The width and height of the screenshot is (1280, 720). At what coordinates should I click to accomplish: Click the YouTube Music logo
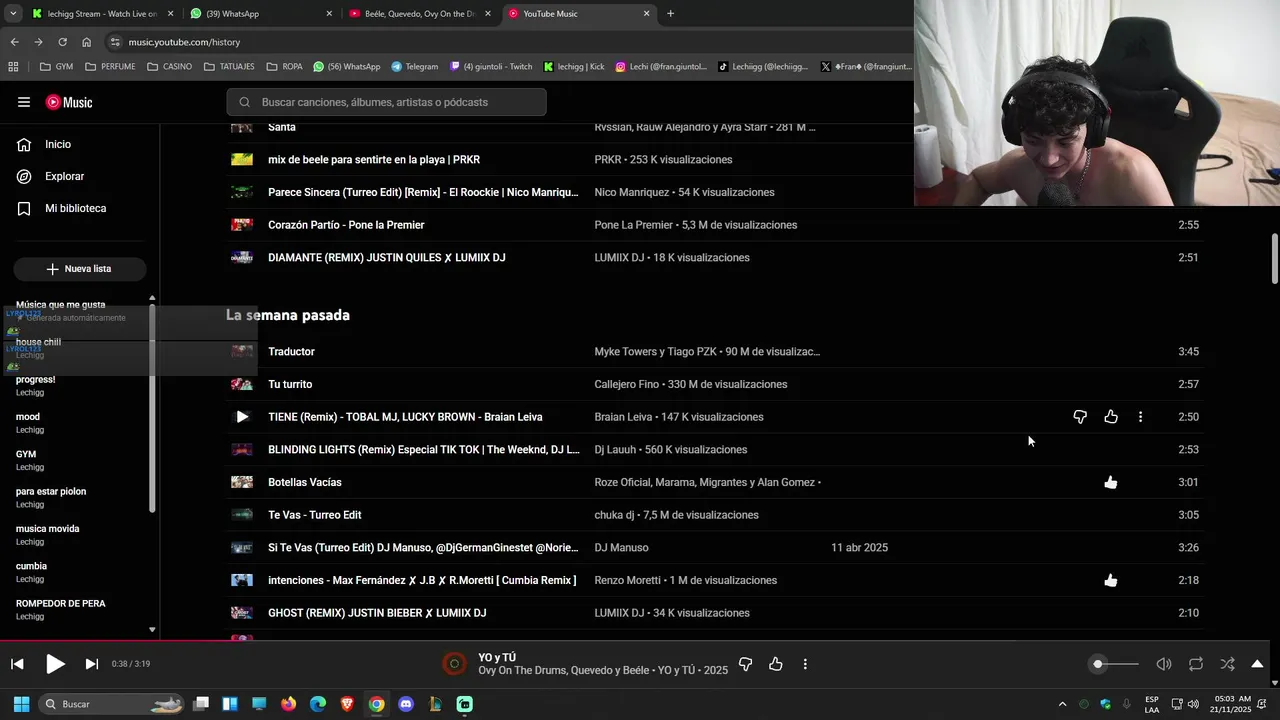tap(69, 102)
